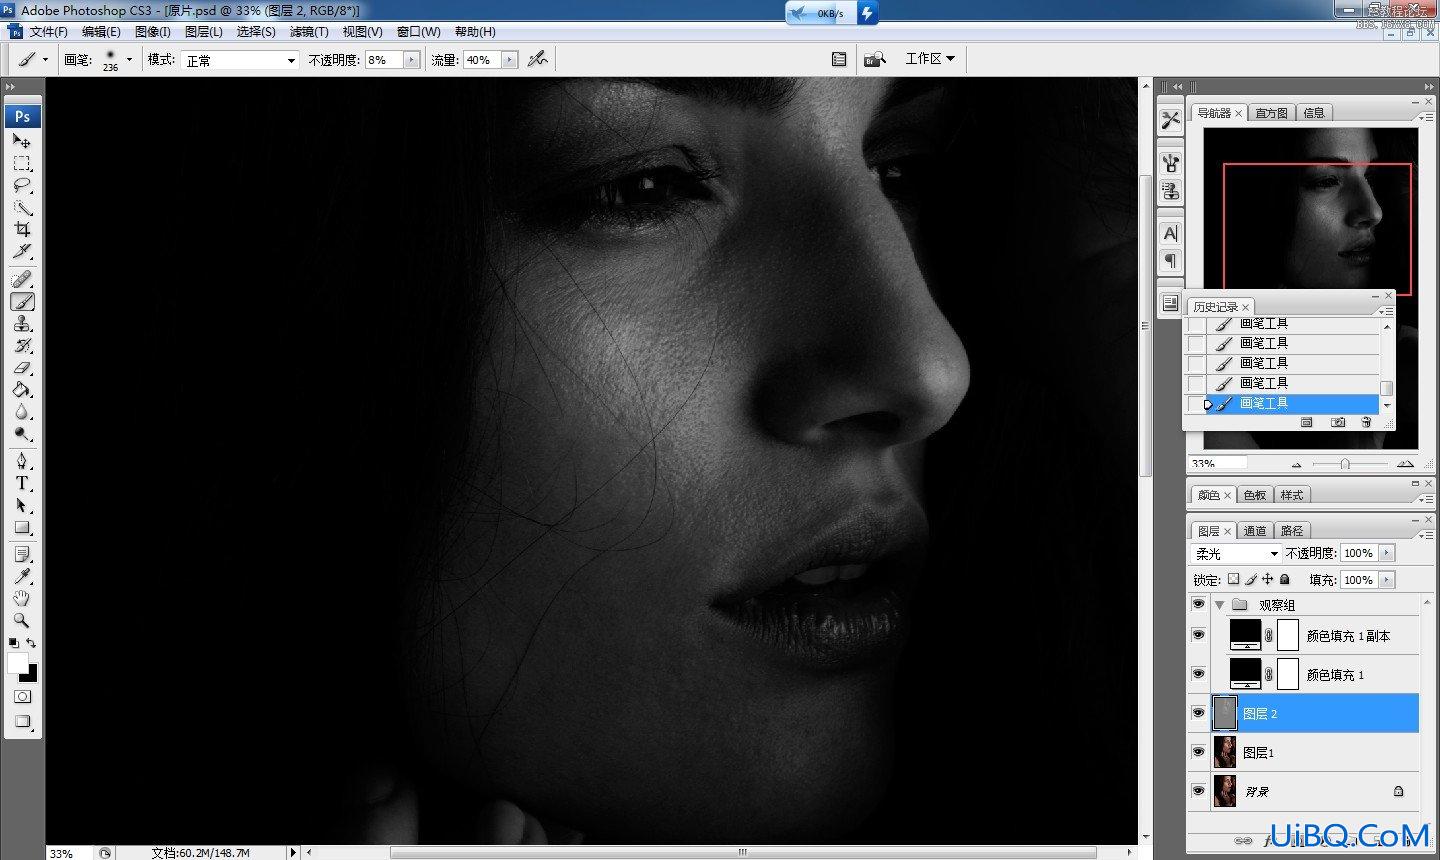
Task: Set the foreground color swatch
Action: [x=17, y=663]
